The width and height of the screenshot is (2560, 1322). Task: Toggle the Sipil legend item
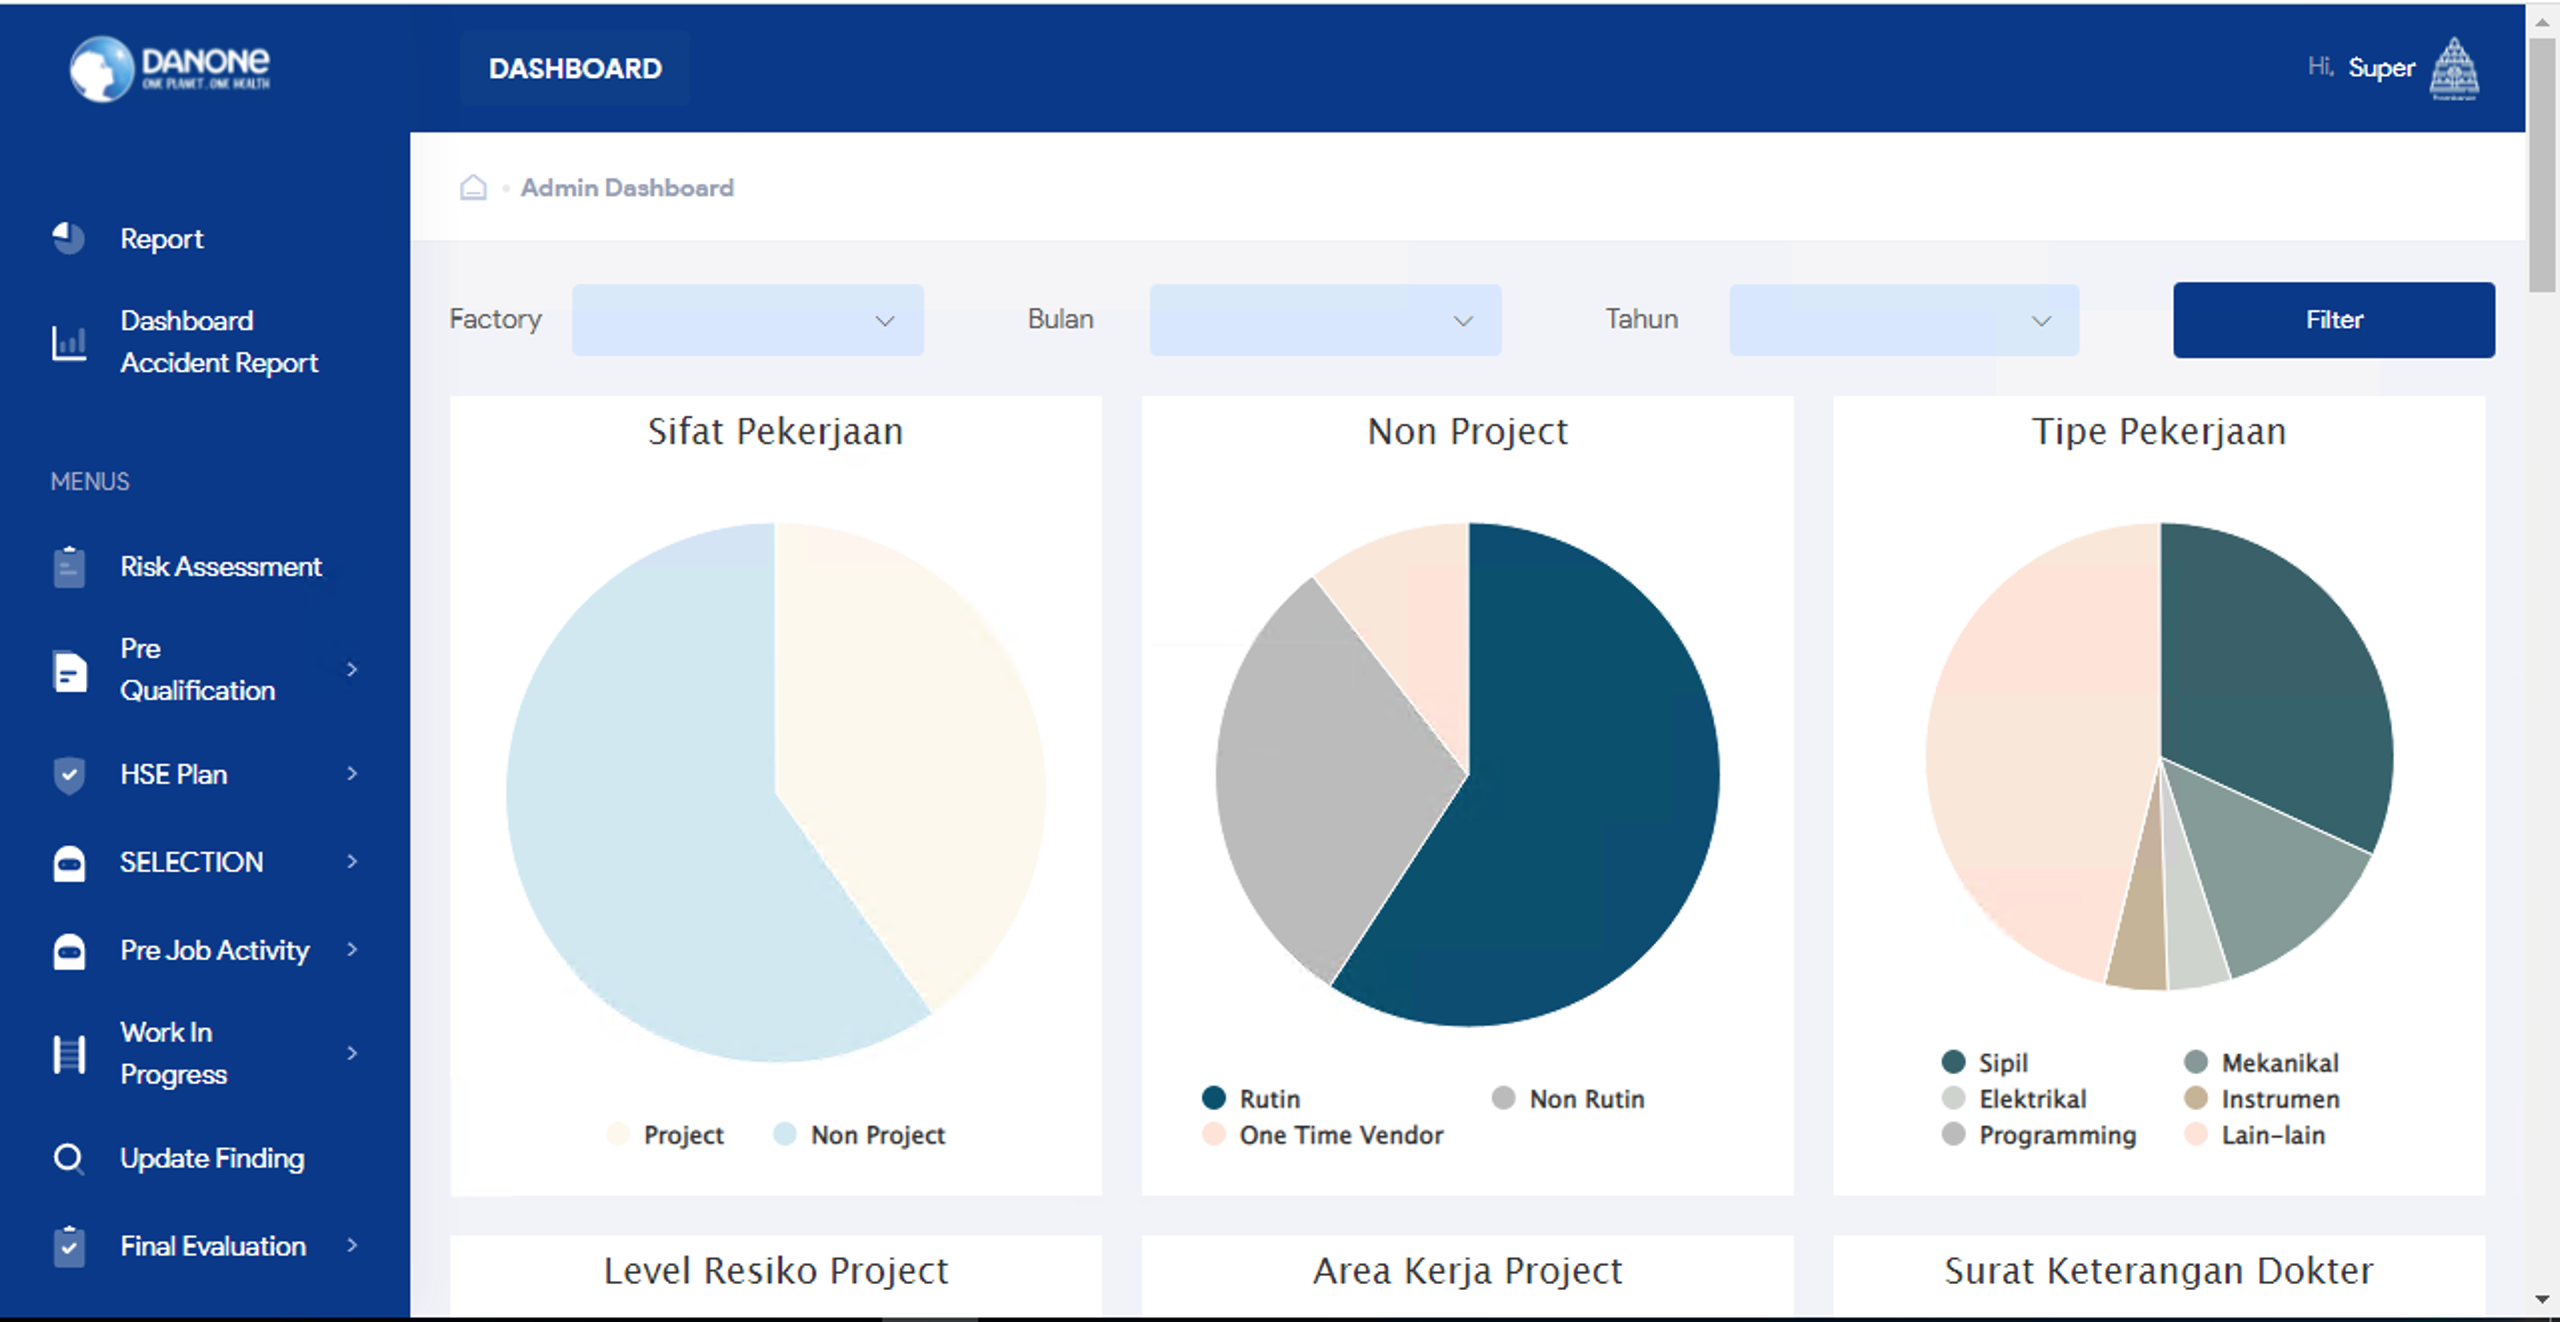tap(1985, 1062)
